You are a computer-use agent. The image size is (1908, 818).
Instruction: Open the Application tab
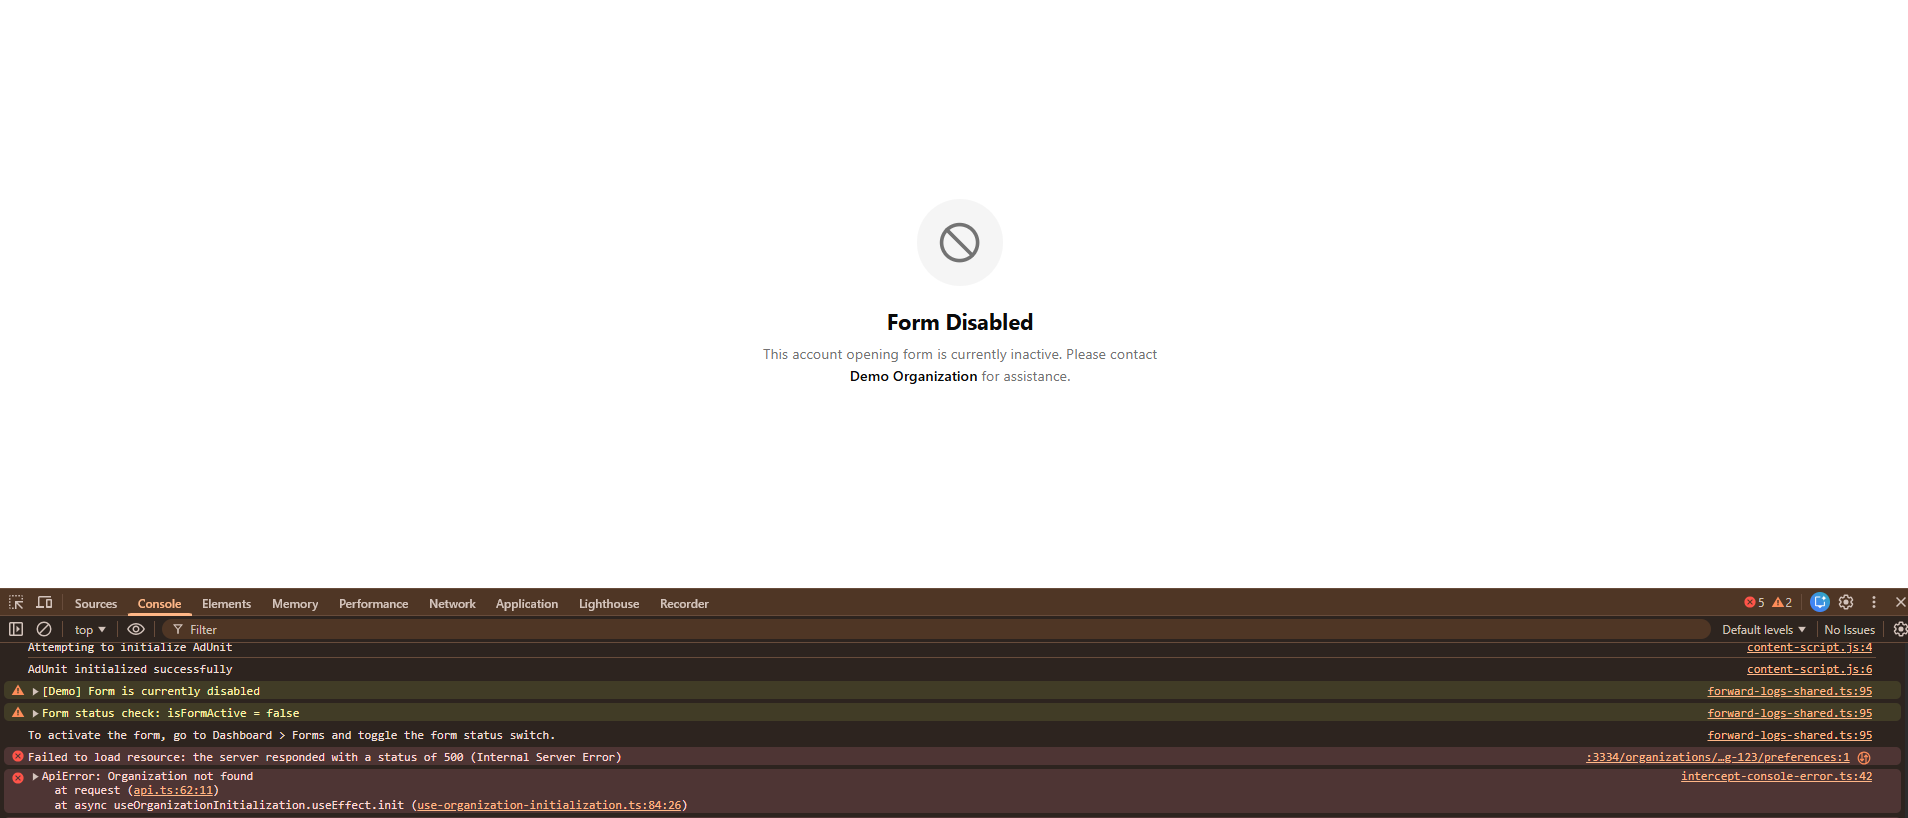coord(527,604)
